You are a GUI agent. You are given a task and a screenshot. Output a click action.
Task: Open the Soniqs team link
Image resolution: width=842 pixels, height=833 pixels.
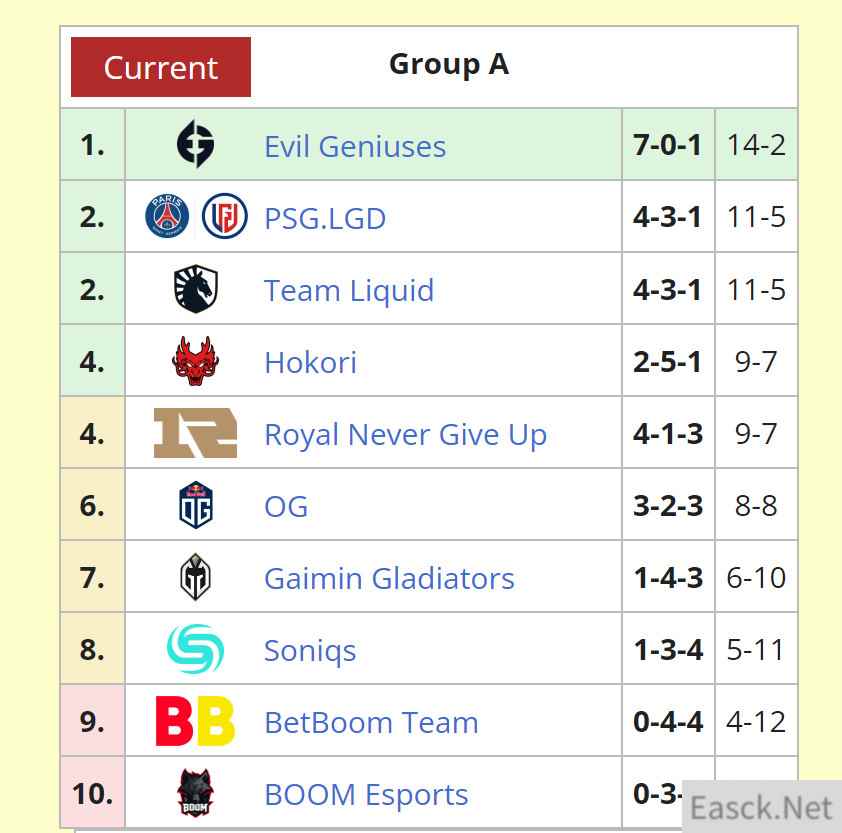pos(310,651)
